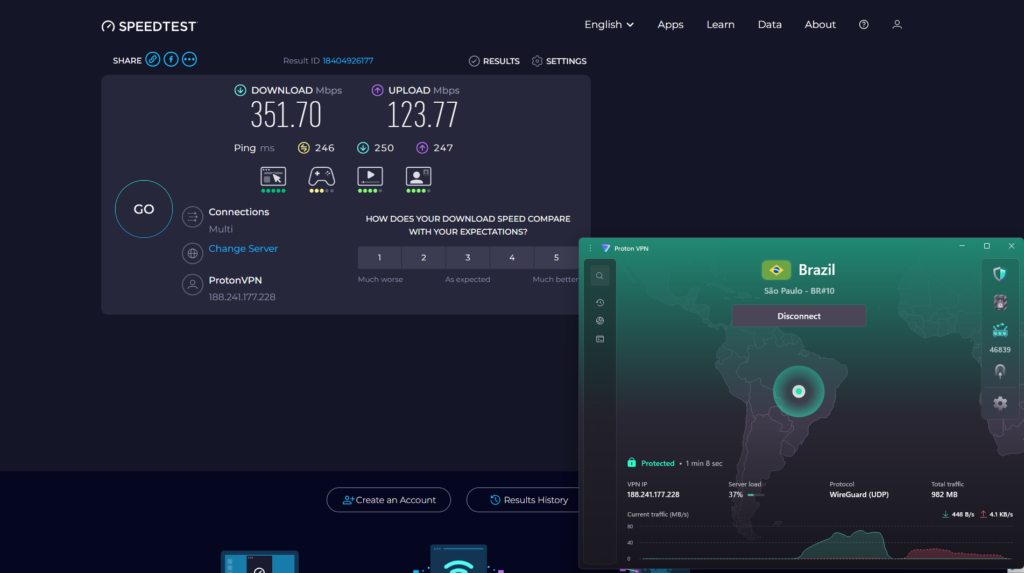Click the ProtonVPN provider person icon

[x=192, y=285]
